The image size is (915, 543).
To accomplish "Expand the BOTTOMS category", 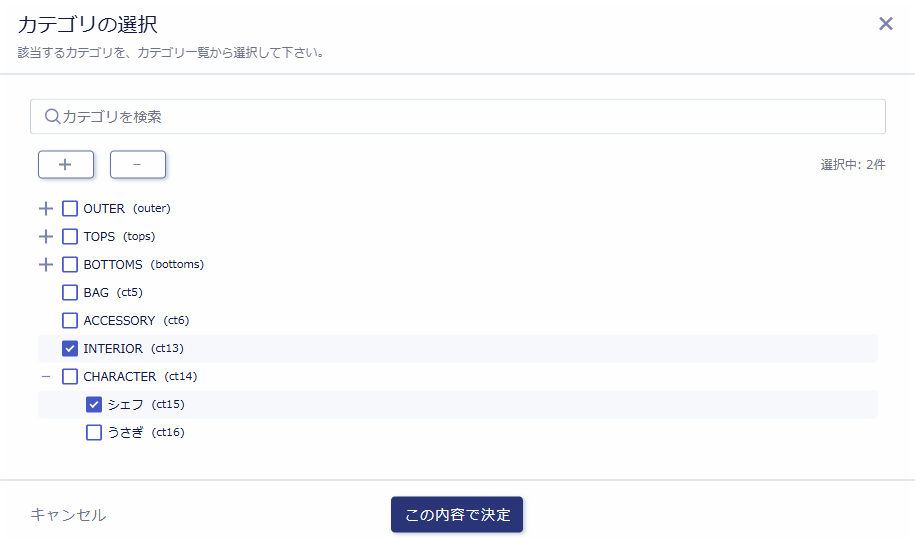I will click(x=45, y=265).
